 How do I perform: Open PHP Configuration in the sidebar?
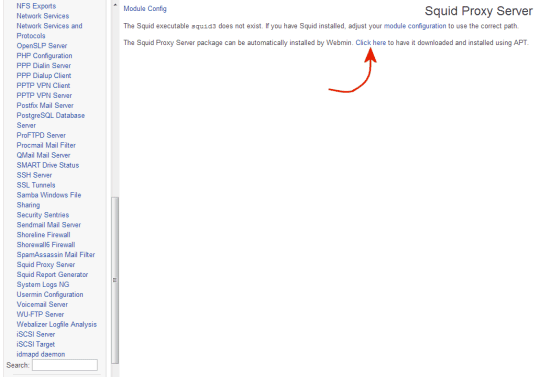[x=44, y=55]
